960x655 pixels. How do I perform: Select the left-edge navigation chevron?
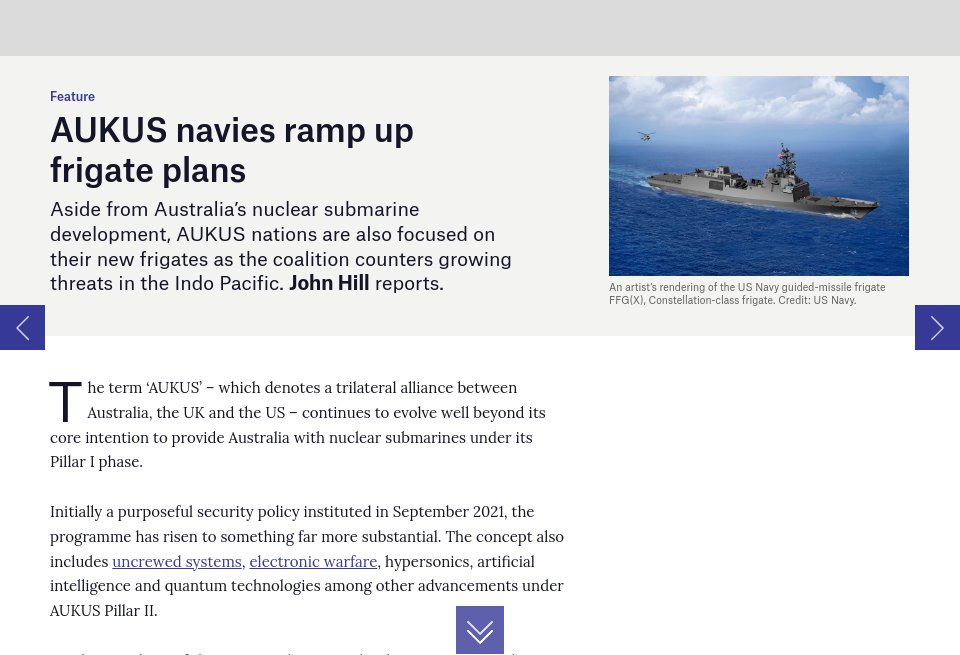tap(22, 327)
